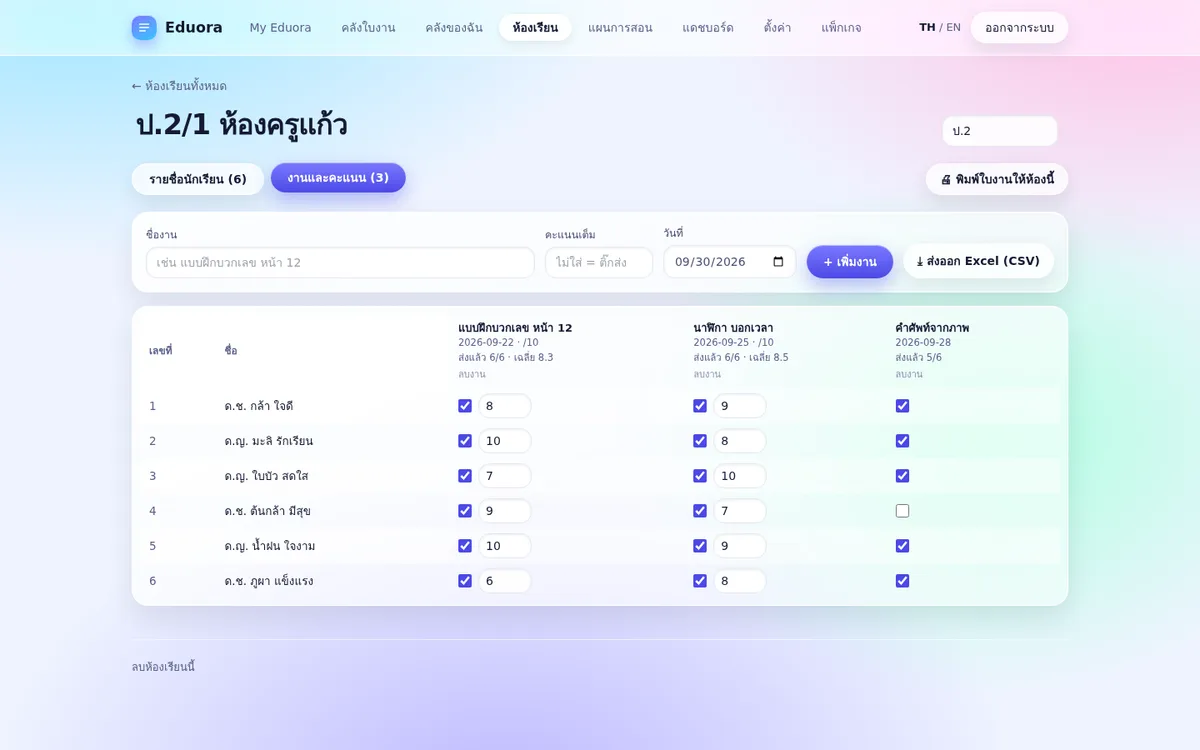Viewport: 1200px width, 750px height.
Task: Edit กล้า ใจดี's score for แบบฝึกบวกเลข หน้า 12
Action: point(505,406)
